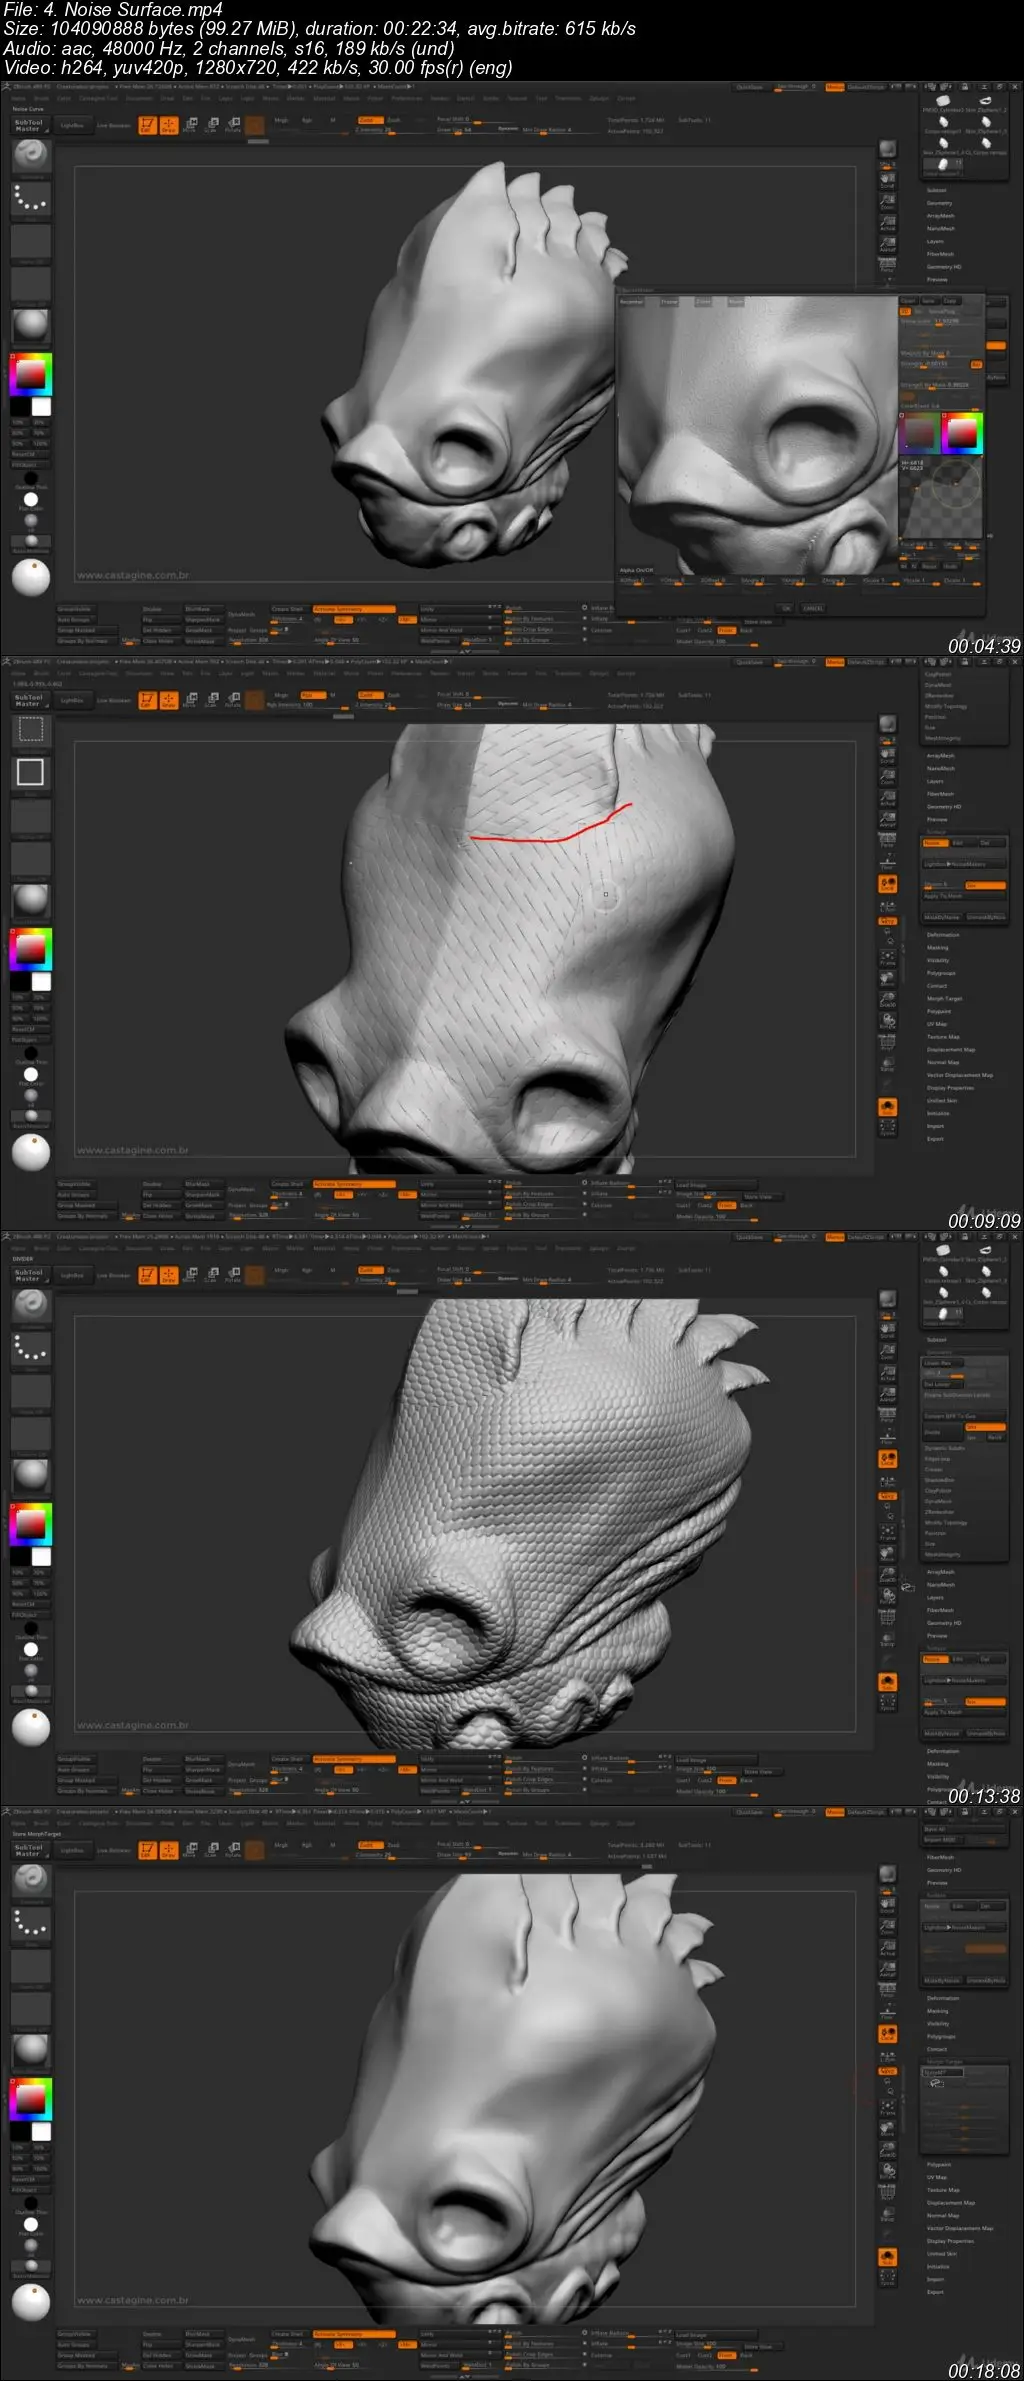The image size is (1024, 2381).
Task: Toggle Persp in 00:04:39 frame
Action: pyautogui.click(x=887, y=264)
